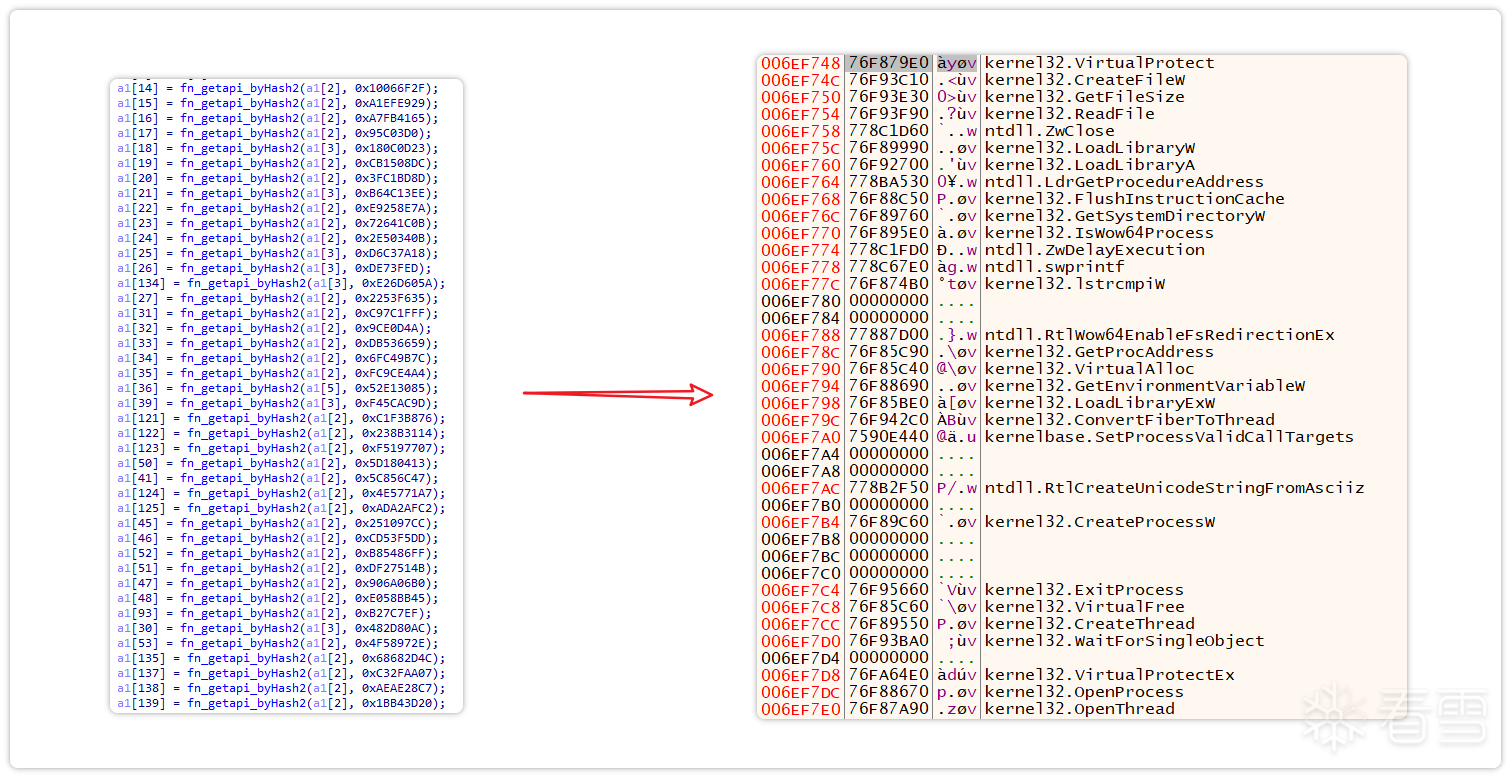
Task: Click the kernel32.OpenThread symbol
Action: [x=1080, y=709]
